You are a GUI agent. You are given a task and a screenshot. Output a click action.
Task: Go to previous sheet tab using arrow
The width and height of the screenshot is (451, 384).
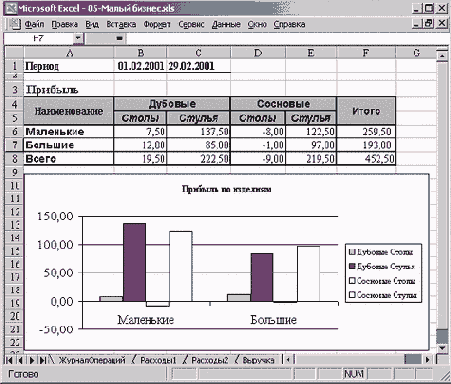pos(21,360)
